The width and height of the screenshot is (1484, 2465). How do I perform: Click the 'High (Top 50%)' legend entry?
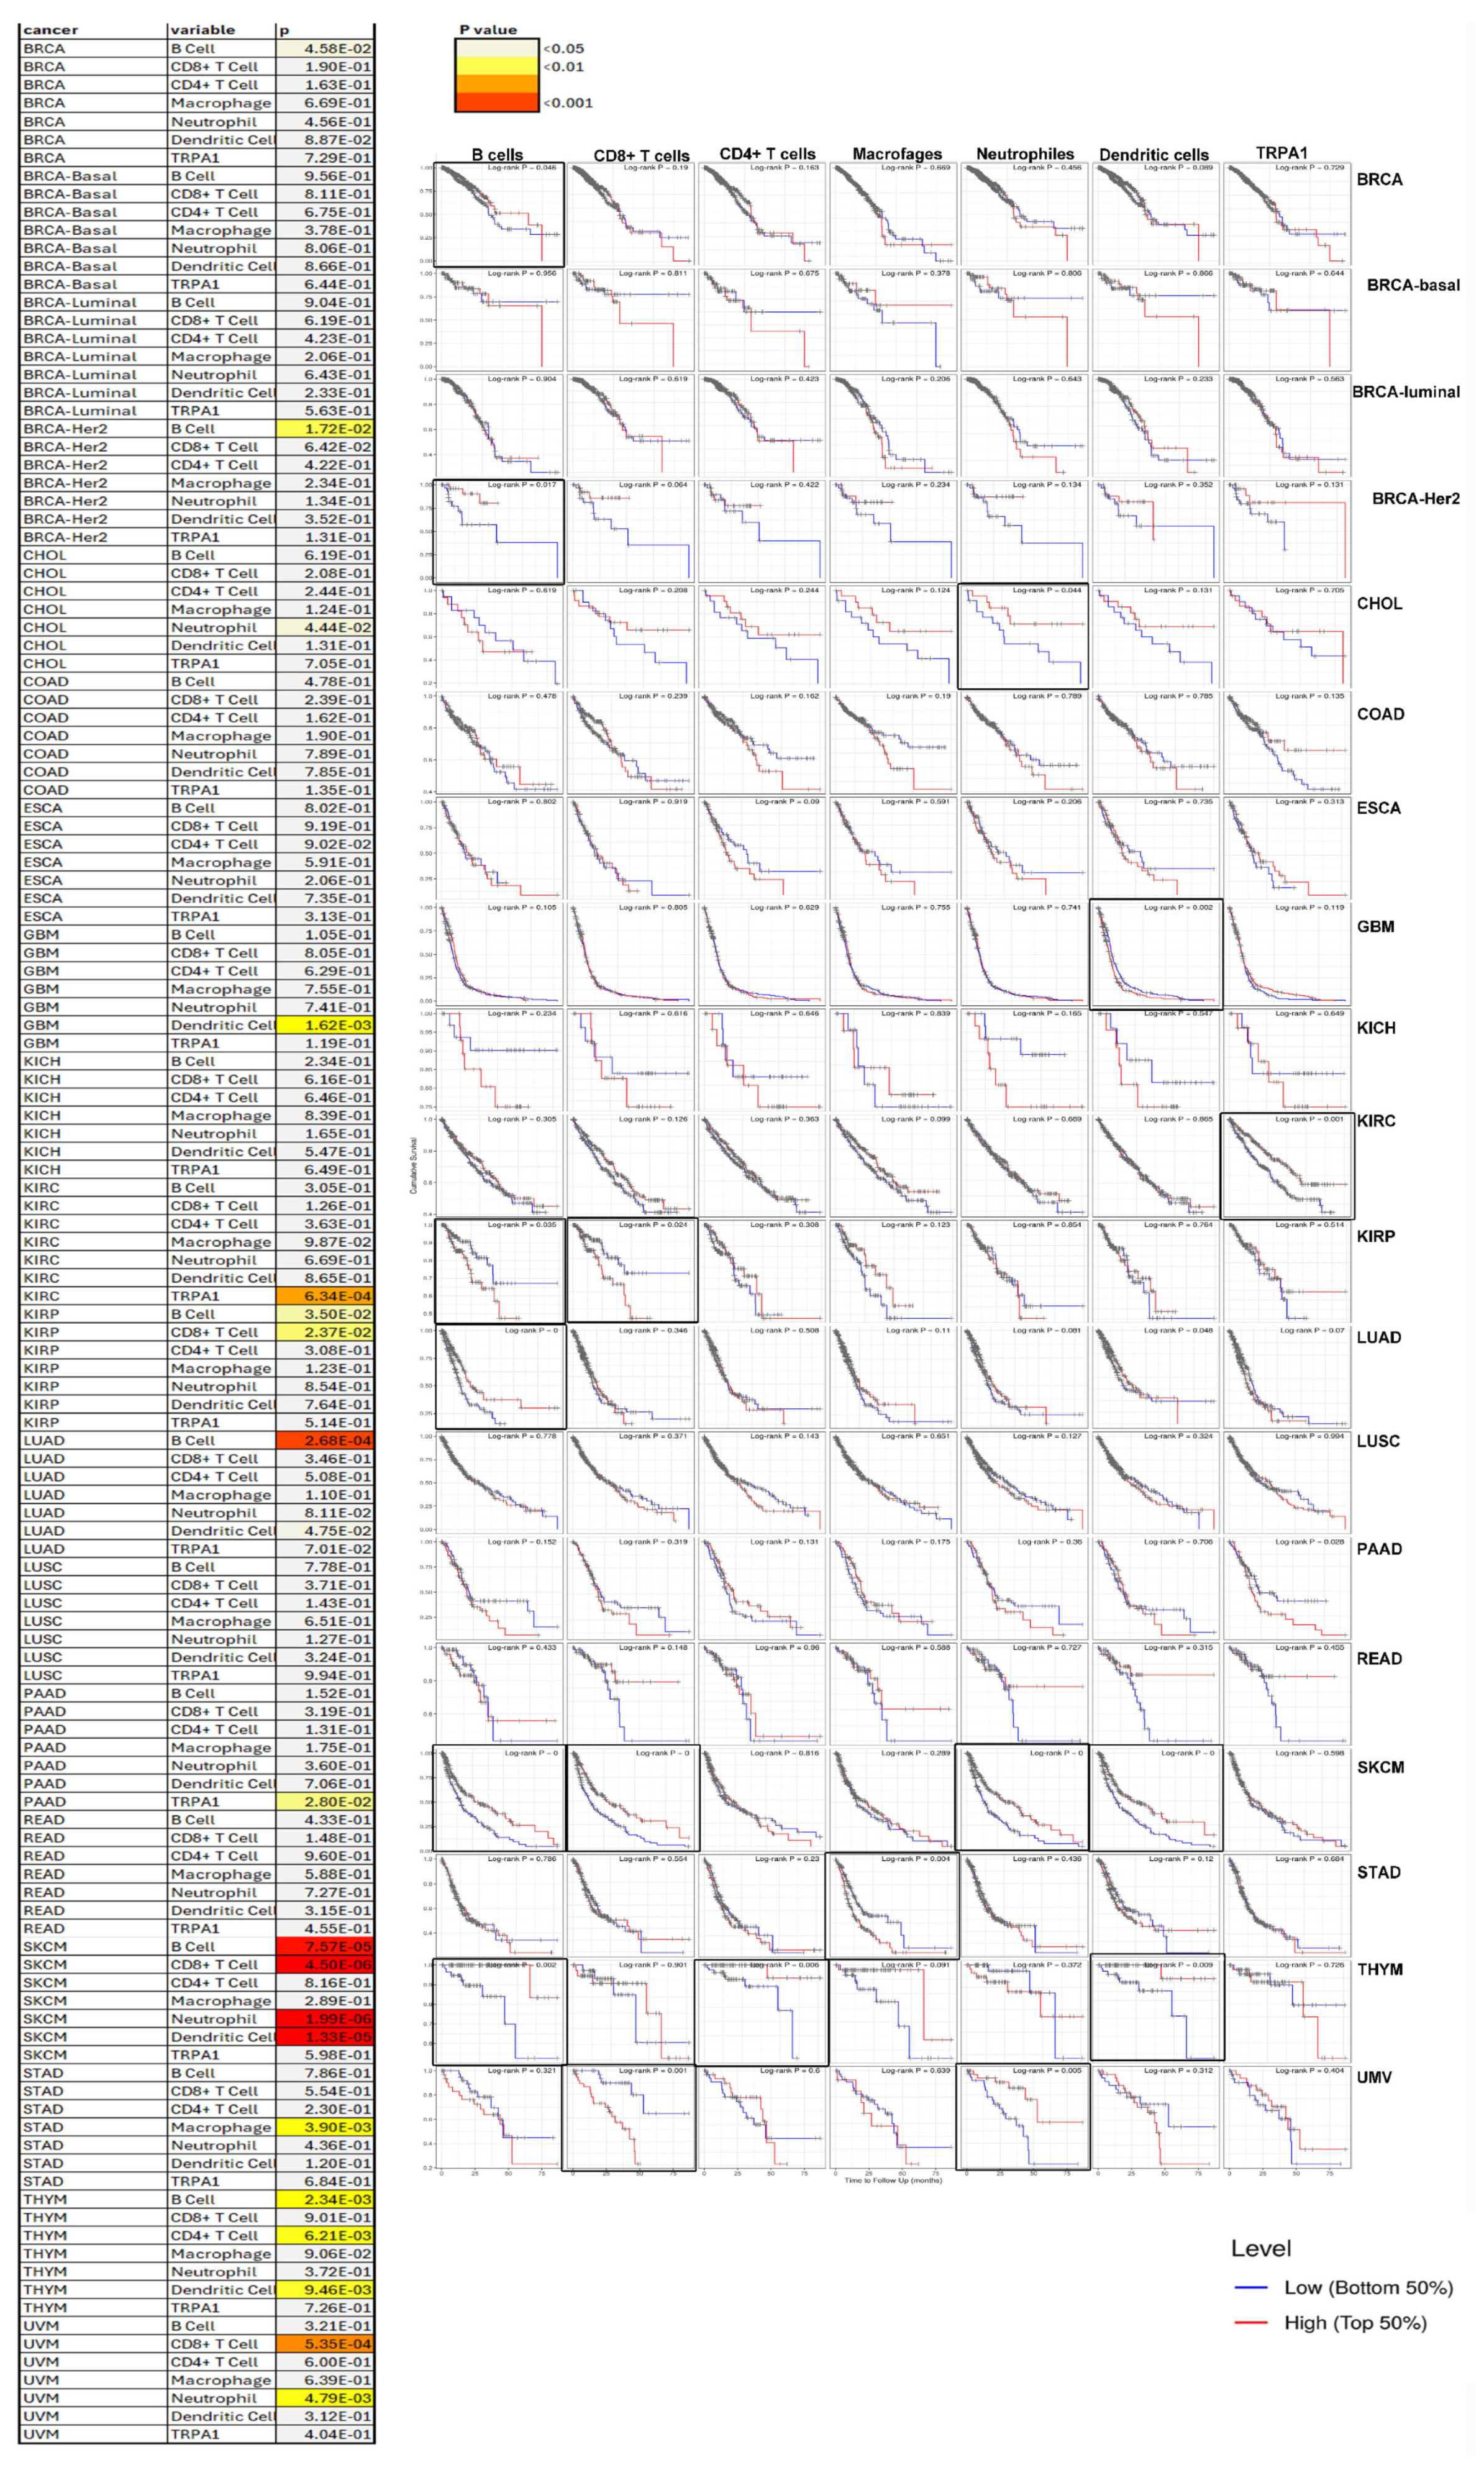tap(1331, 2323)
